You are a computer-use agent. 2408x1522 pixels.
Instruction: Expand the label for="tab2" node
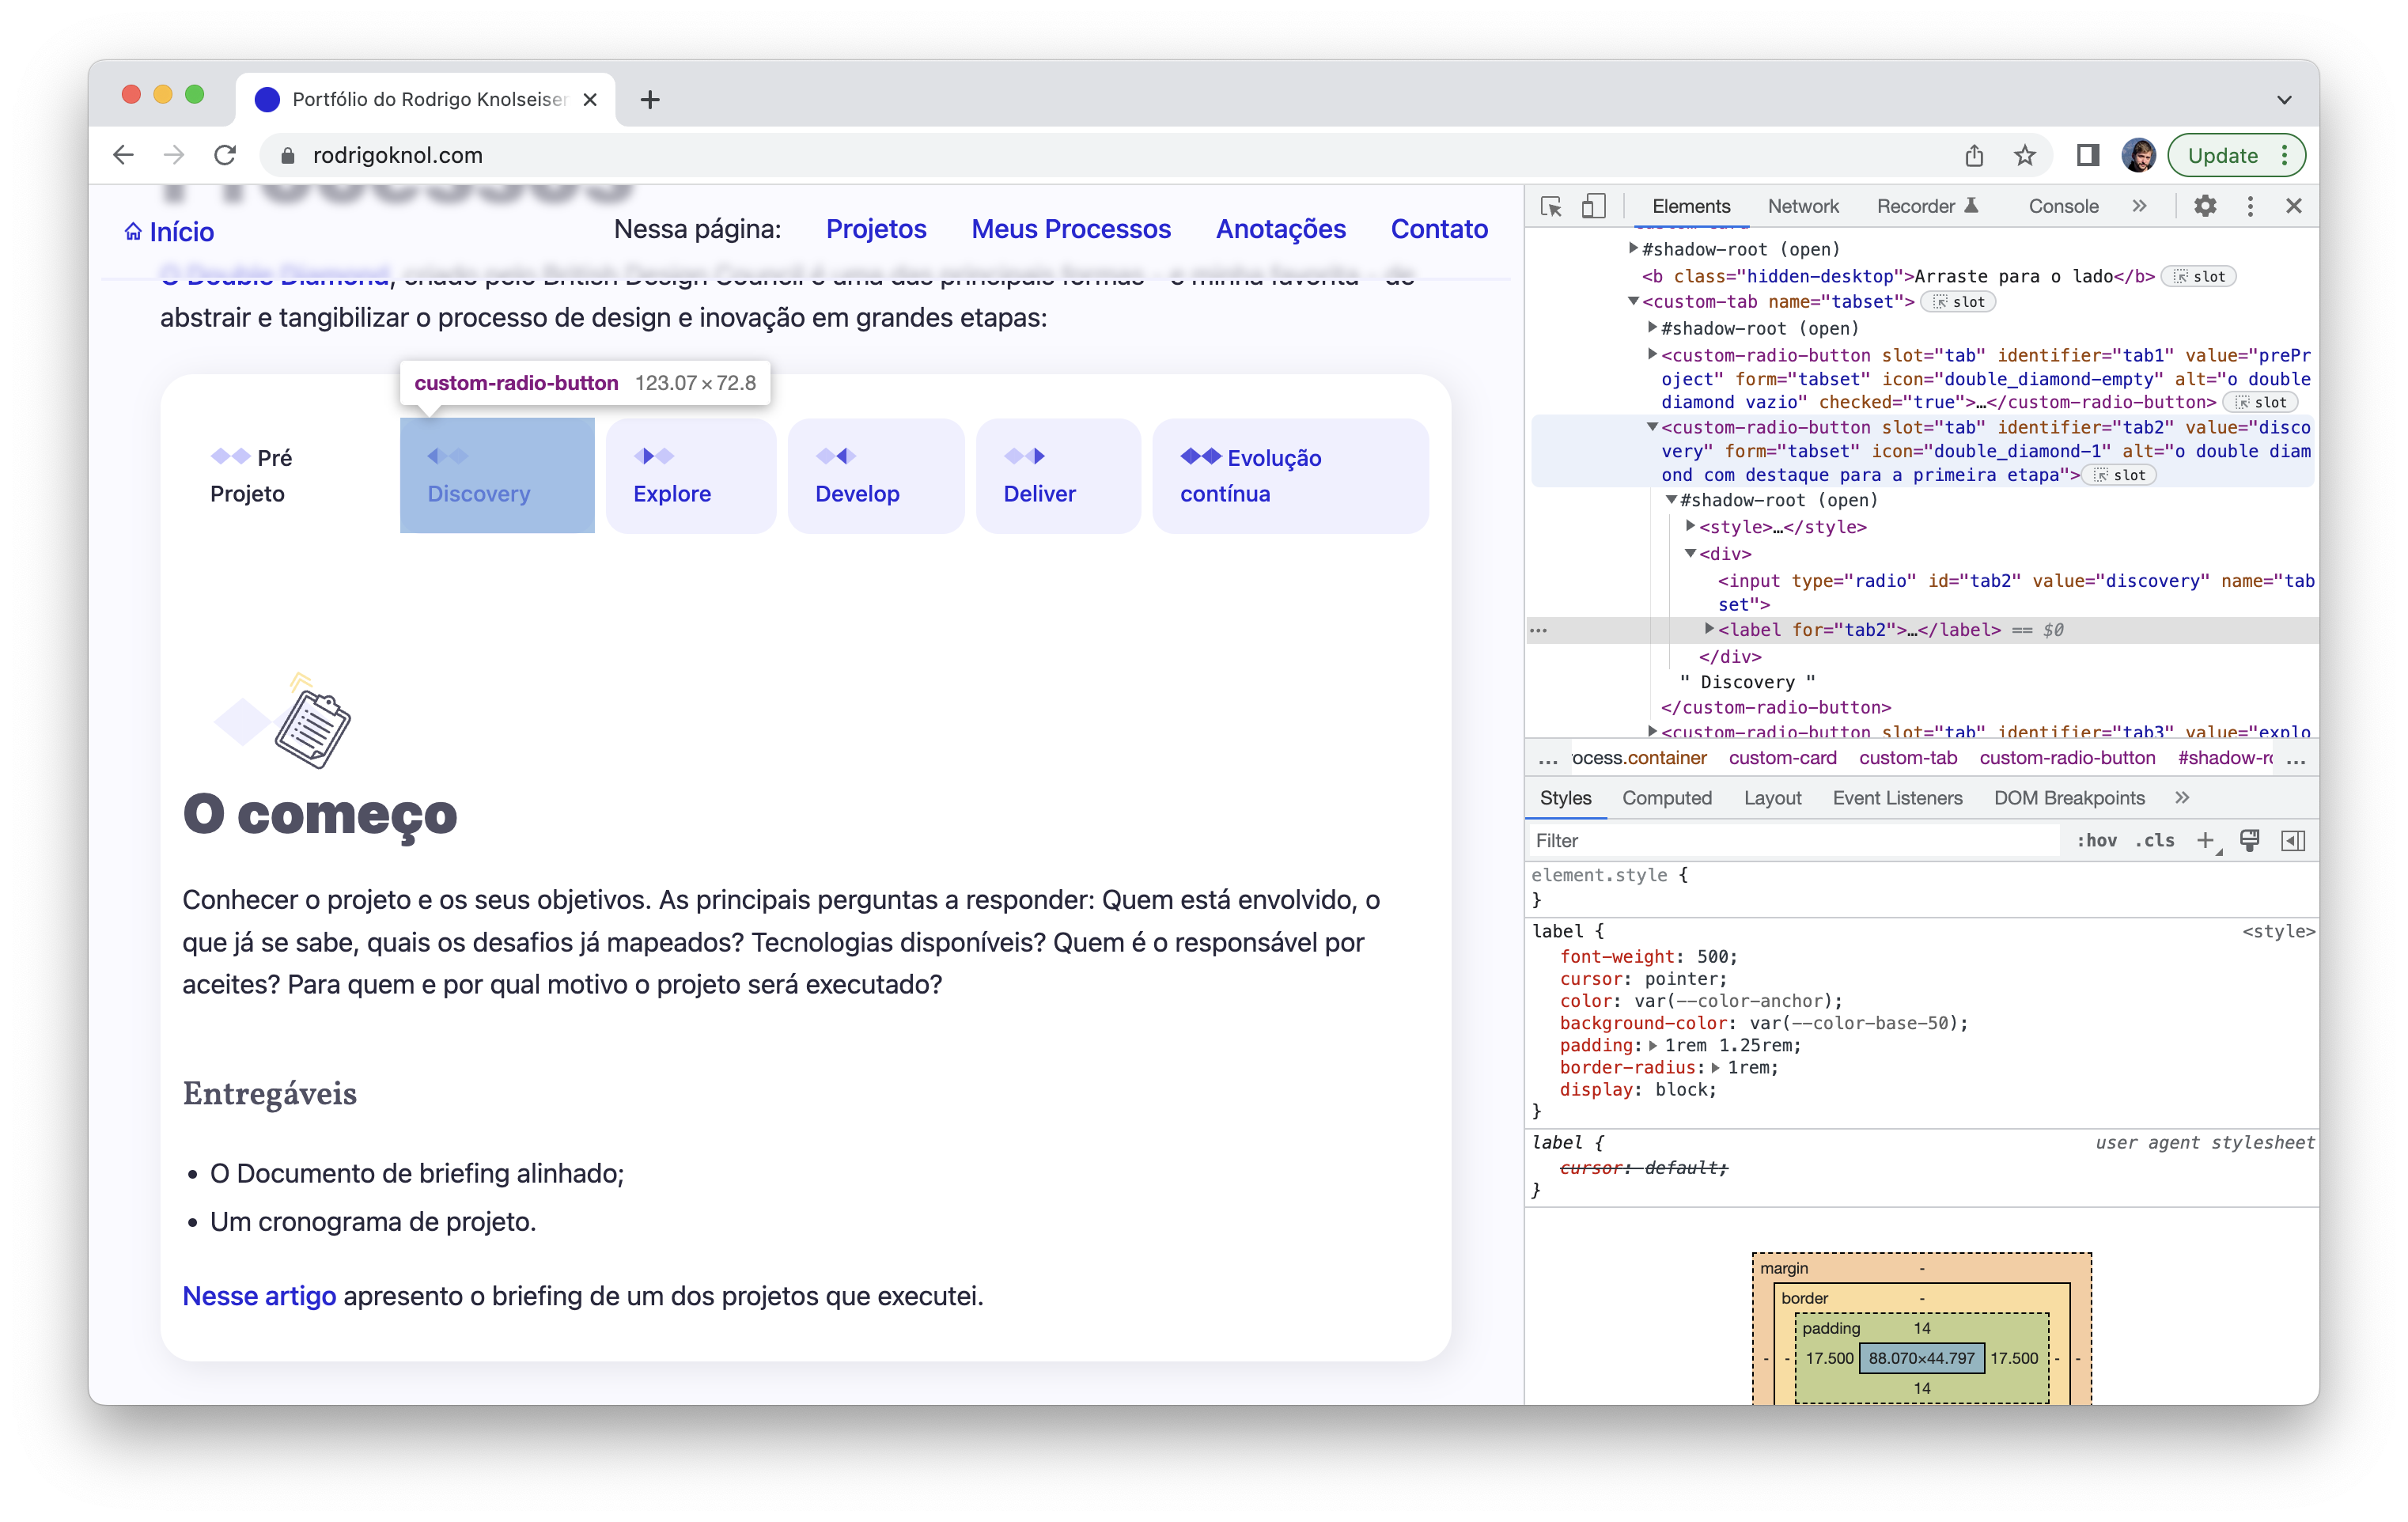tap(1710, 628)
